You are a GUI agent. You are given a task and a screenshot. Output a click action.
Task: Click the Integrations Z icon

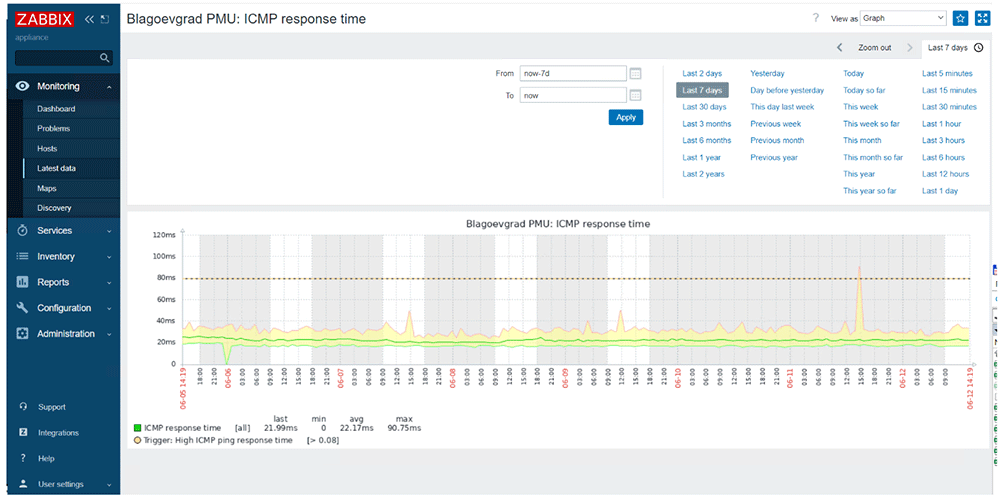pos(23,433)
